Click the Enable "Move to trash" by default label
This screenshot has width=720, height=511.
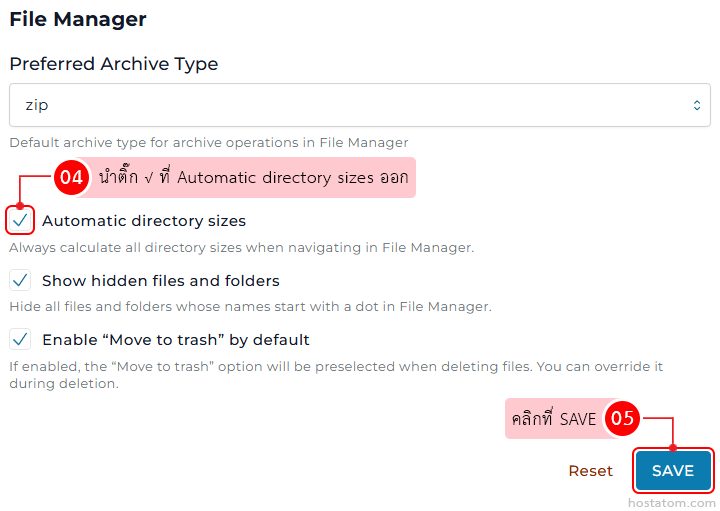click(x=176, y=340)
